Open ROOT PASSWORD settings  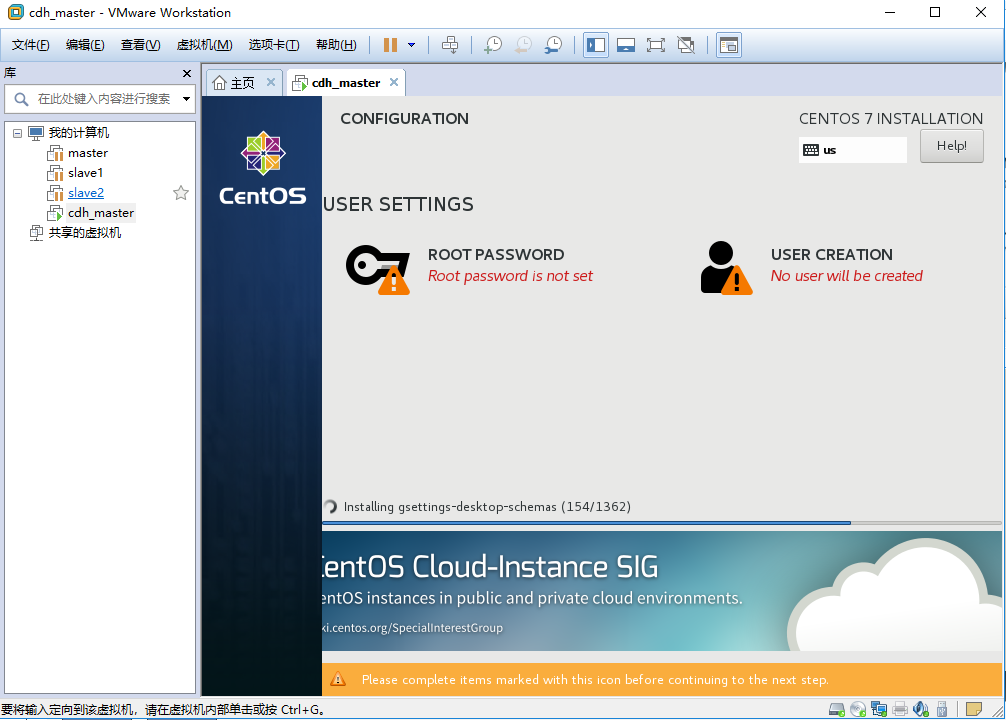tap(496, 255)
